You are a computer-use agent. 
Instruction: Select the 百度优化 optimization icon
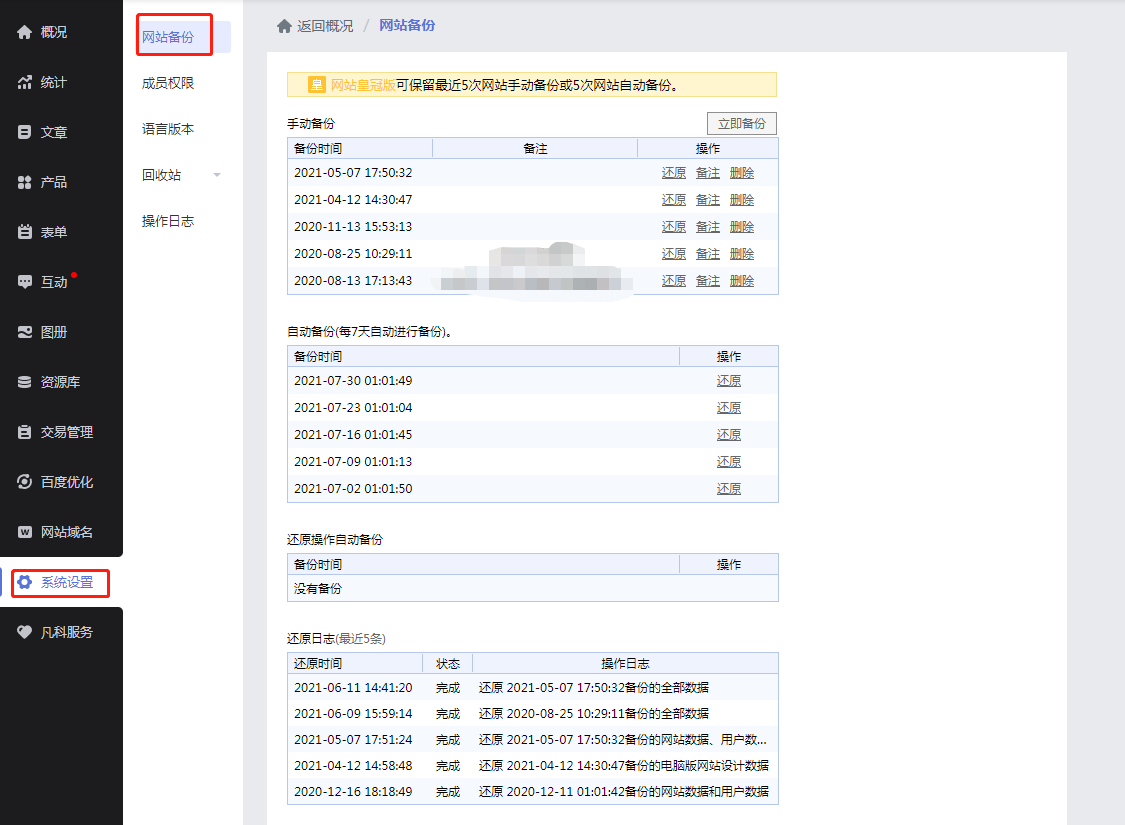(24, 482)
